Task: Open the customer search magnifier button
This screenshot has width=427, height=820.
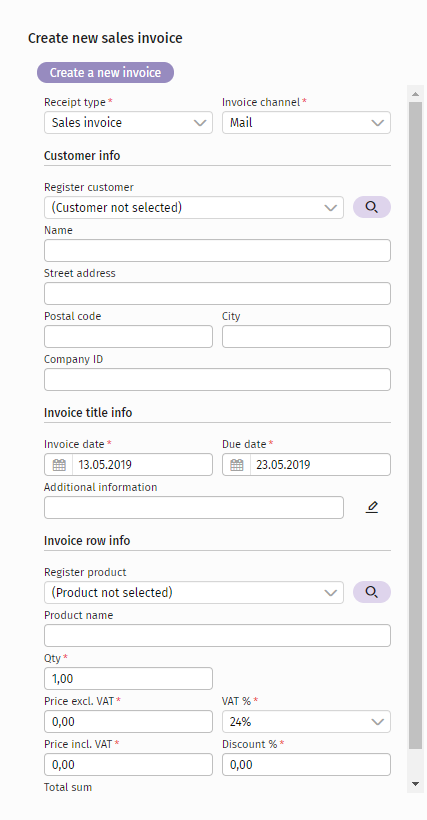Action: 372,207
